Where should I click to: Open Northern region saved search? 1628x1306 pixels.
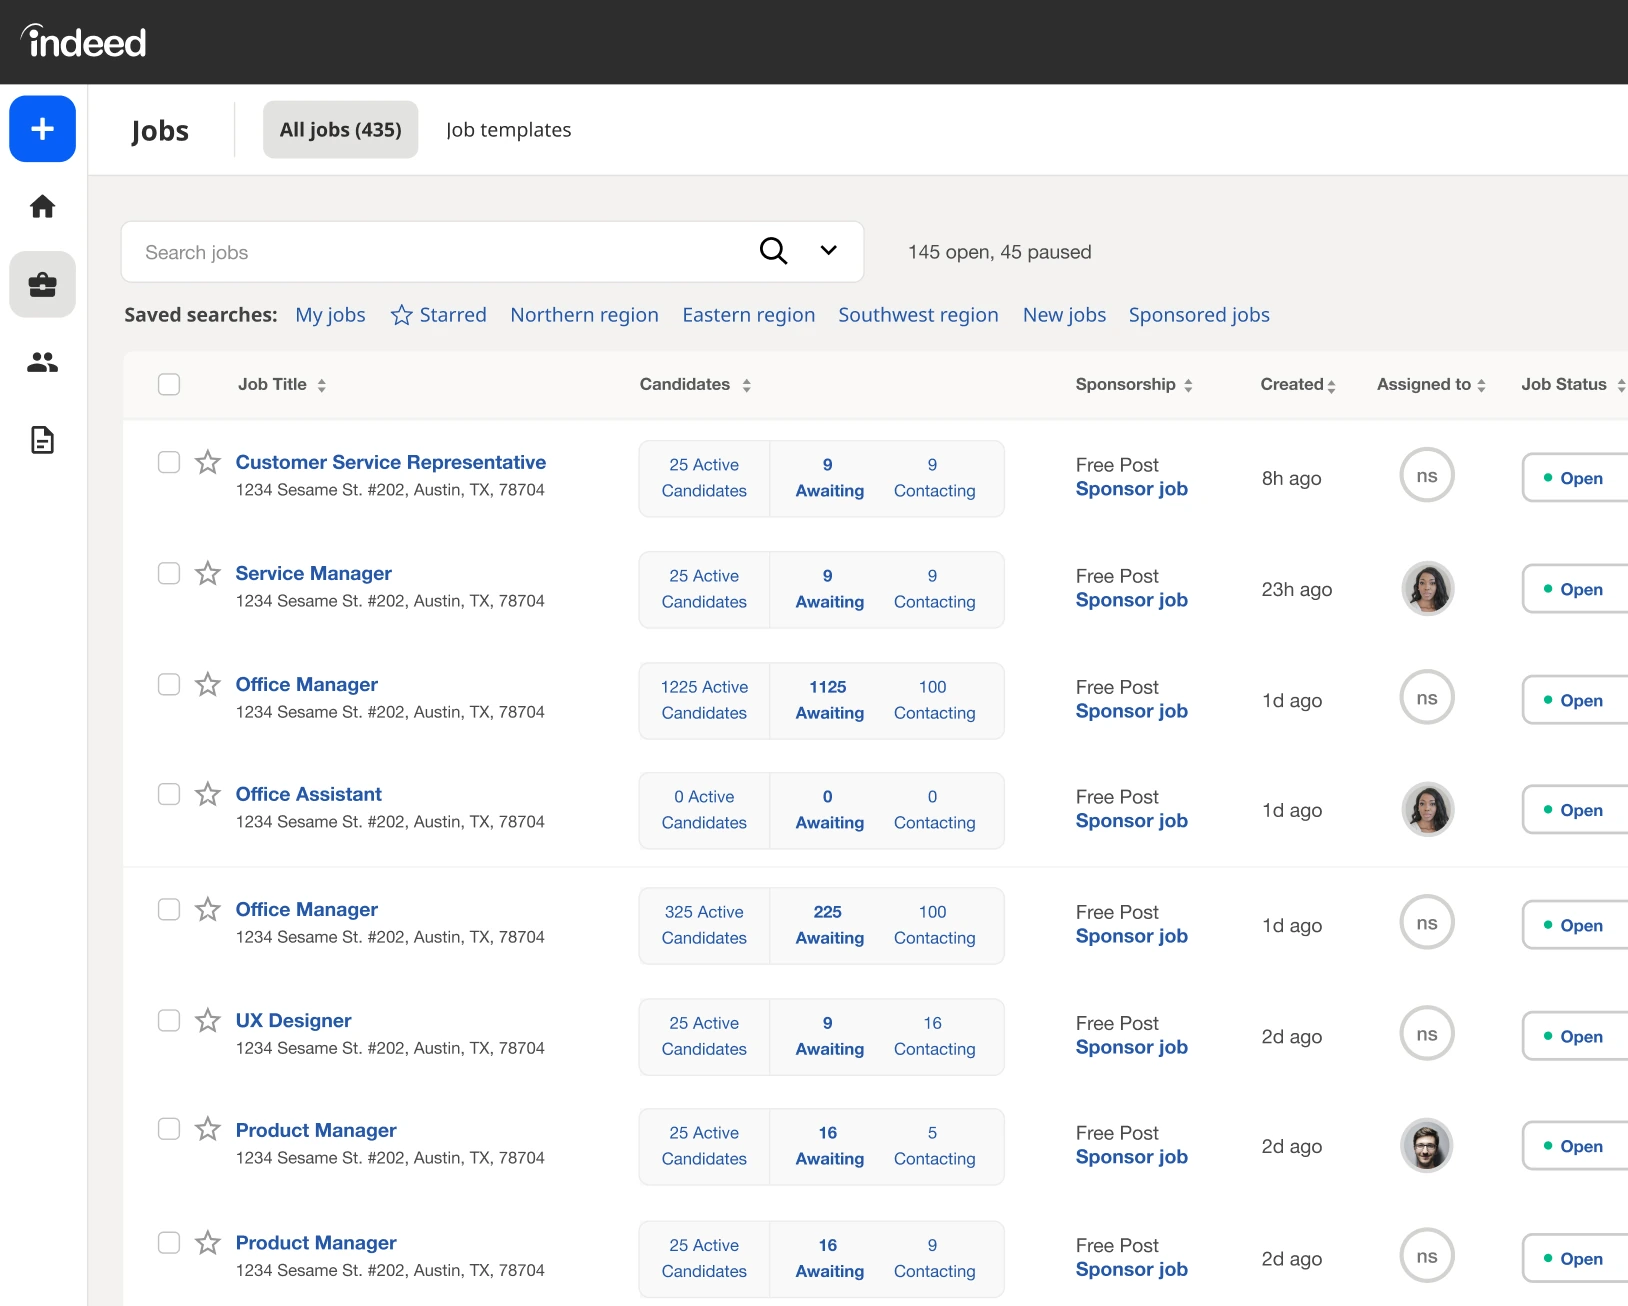(x=584, y=315)
